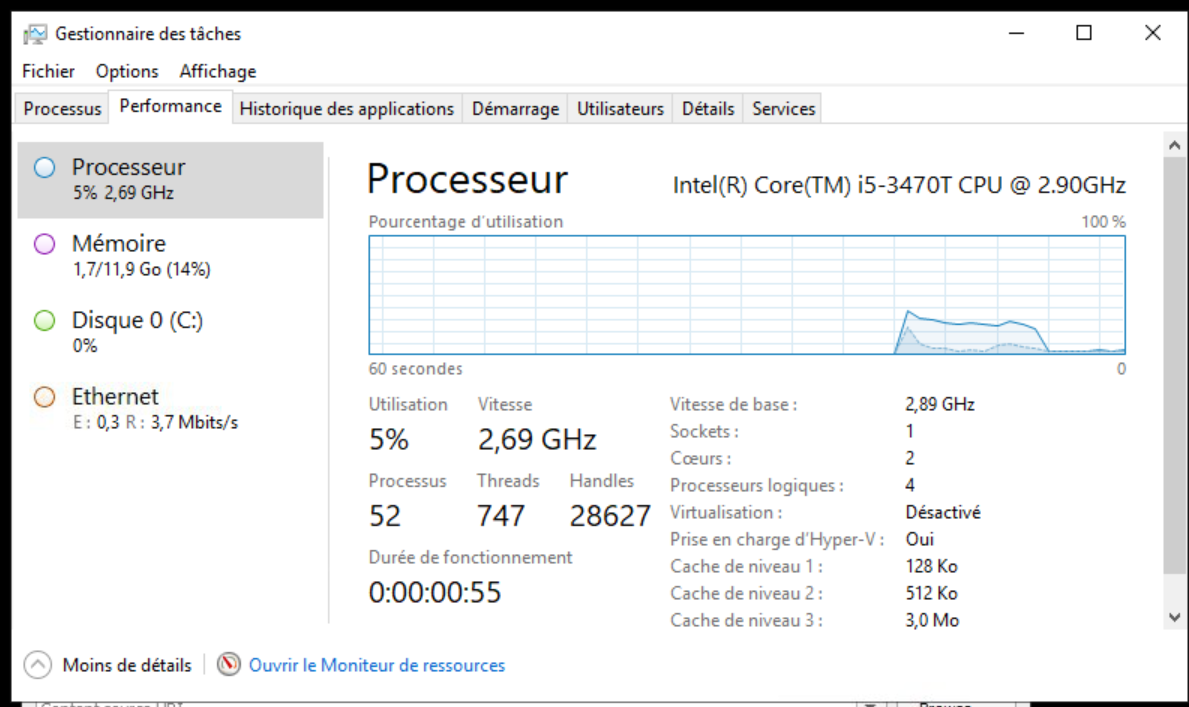Screen dimensions: 1189x707
Task: Click Prise en charge d'Hyper-V Oui value
Action: (919, 539)
